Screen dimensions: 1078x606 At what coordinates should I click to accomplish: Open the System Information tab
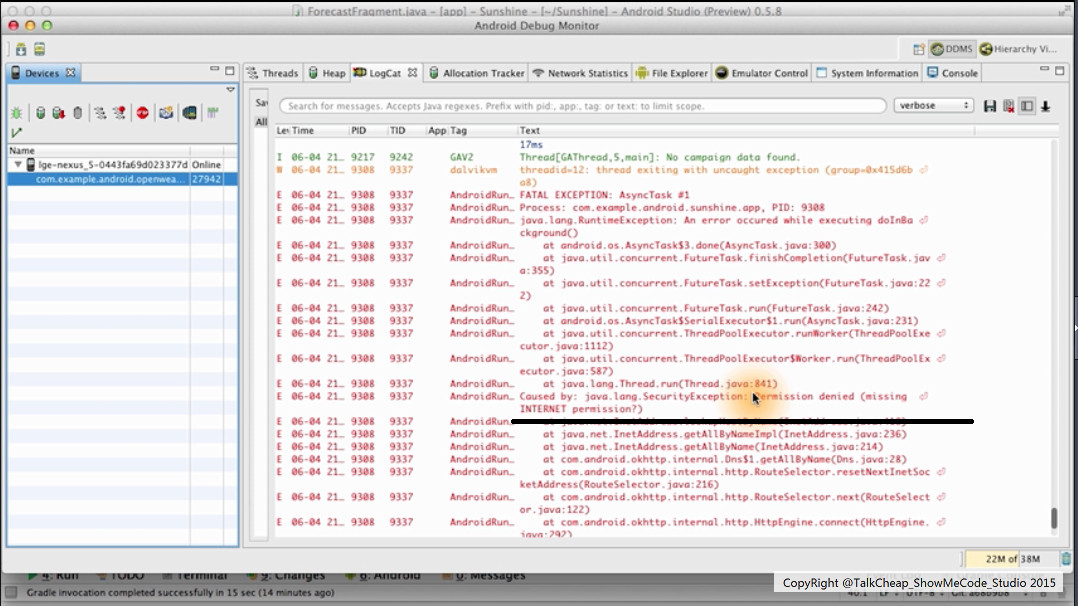pyautogui.click(x=867, y=73)
